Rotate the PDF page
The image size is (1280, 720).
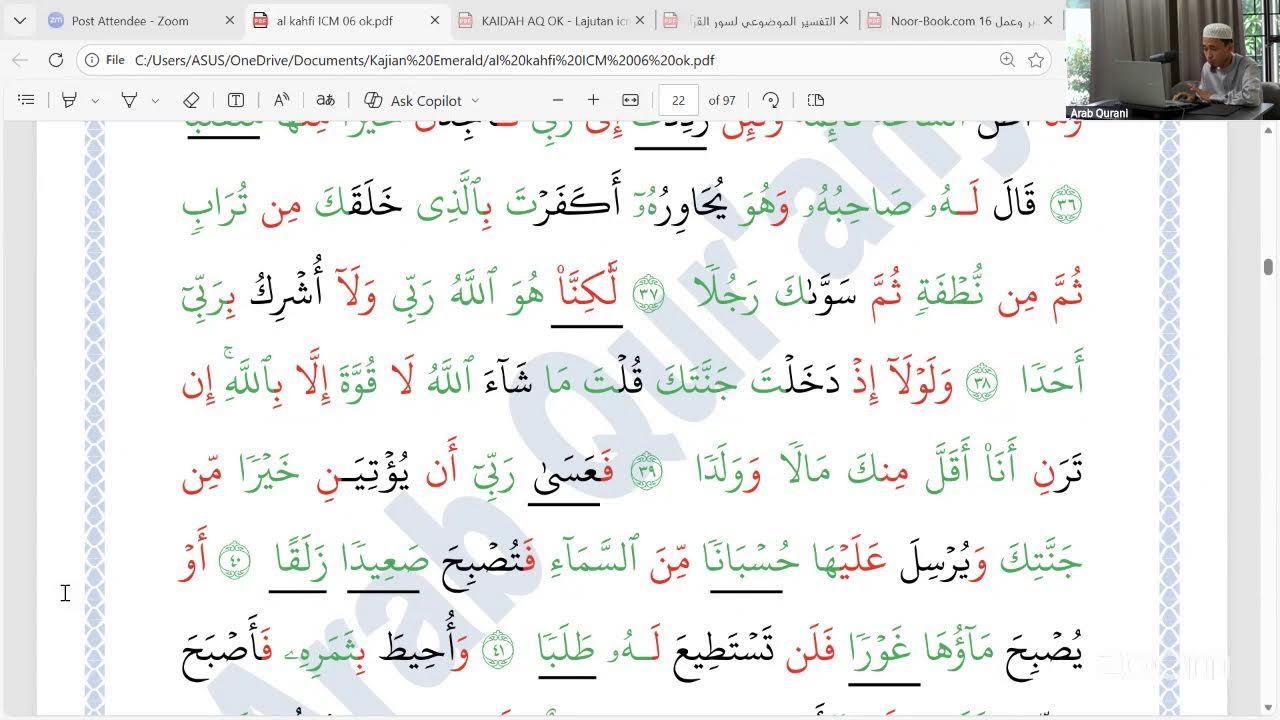[771, 100]
